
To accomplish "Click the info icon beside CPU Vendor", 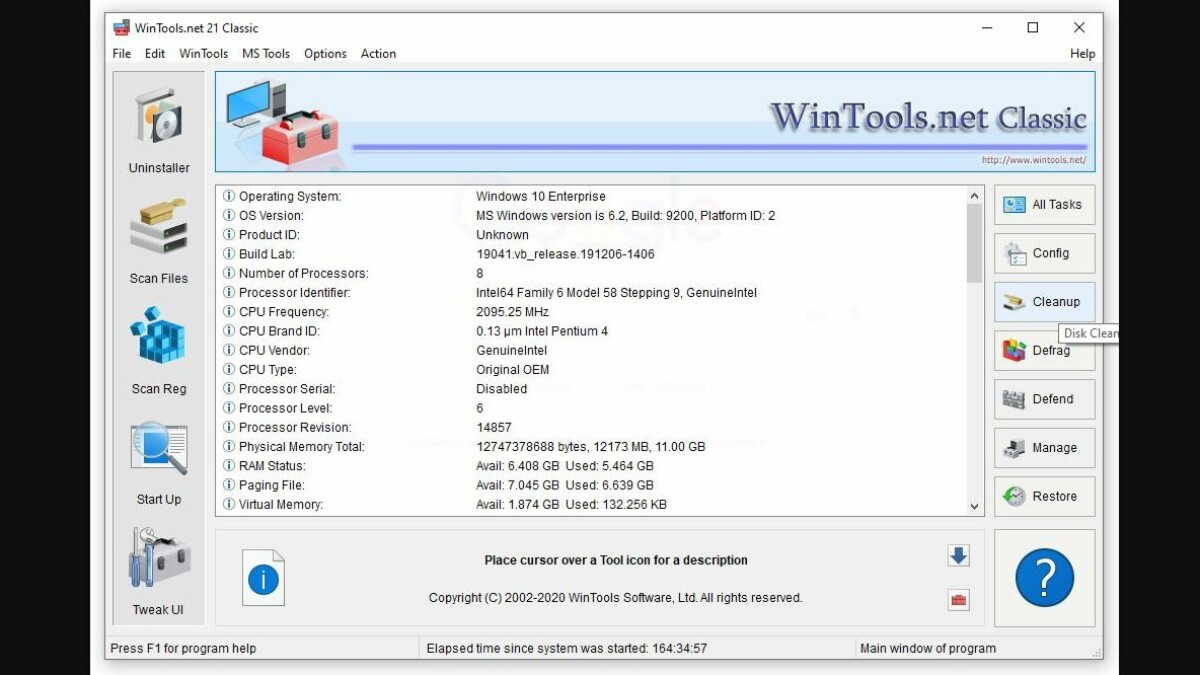I will click(229, 350).
